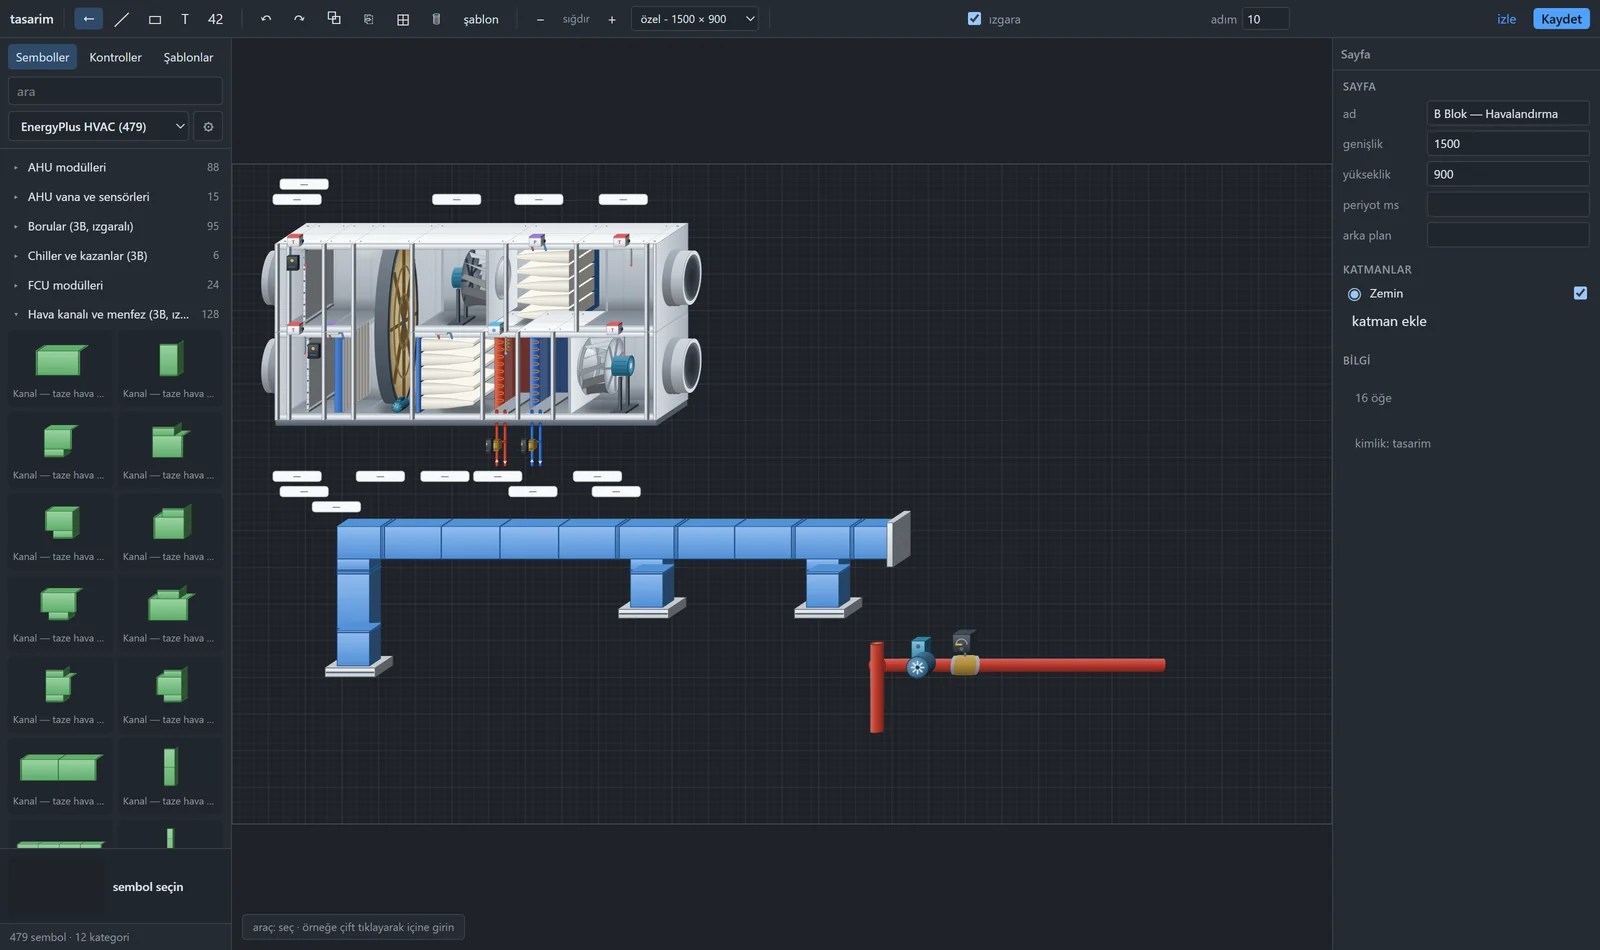Expand AHU vana ve sensörleri category
The image size is (1600, 950).
tap(115, 197)
